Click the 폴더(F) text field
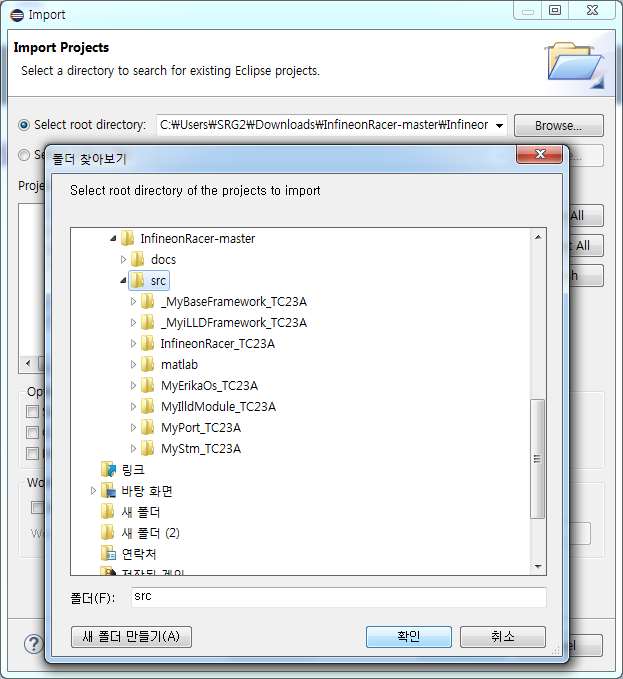Image resolution: width=623 pixels, height=679 pixels. (339, 597)
